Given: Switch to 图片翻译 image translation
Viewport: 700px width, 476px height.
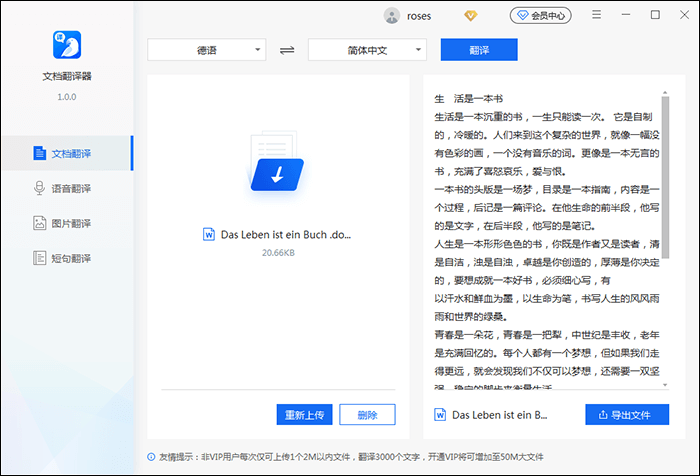Looking at the screenshot, I should coord(67,223).
